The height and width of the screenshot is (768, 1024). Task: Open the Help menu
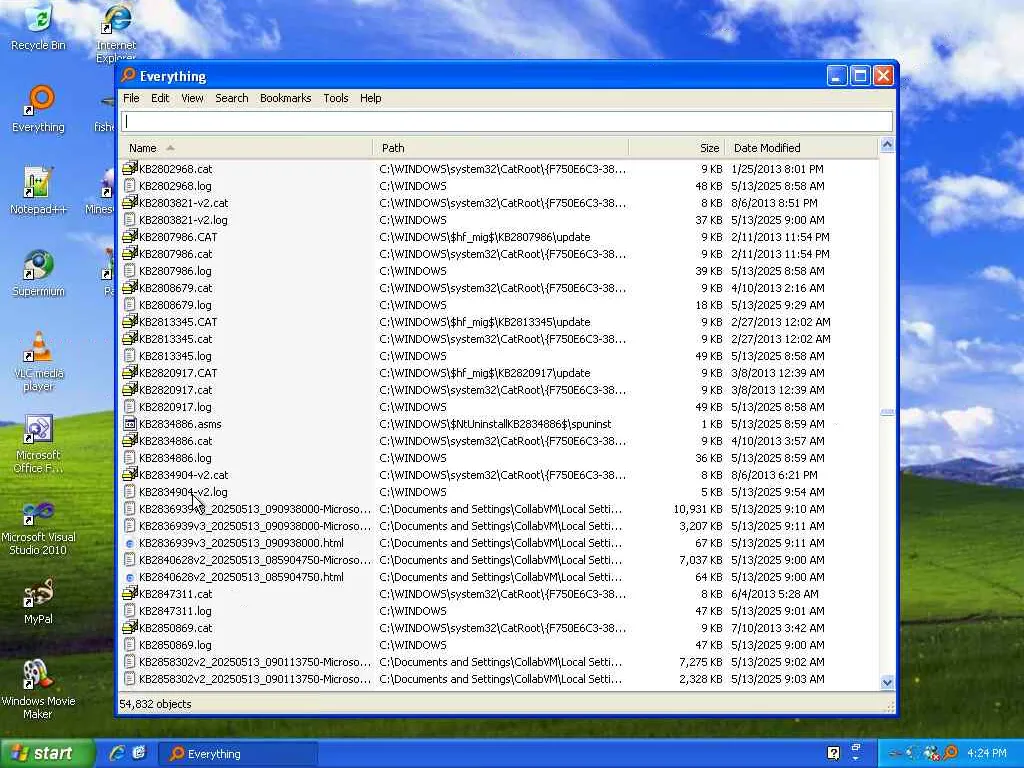pos(370,98)
